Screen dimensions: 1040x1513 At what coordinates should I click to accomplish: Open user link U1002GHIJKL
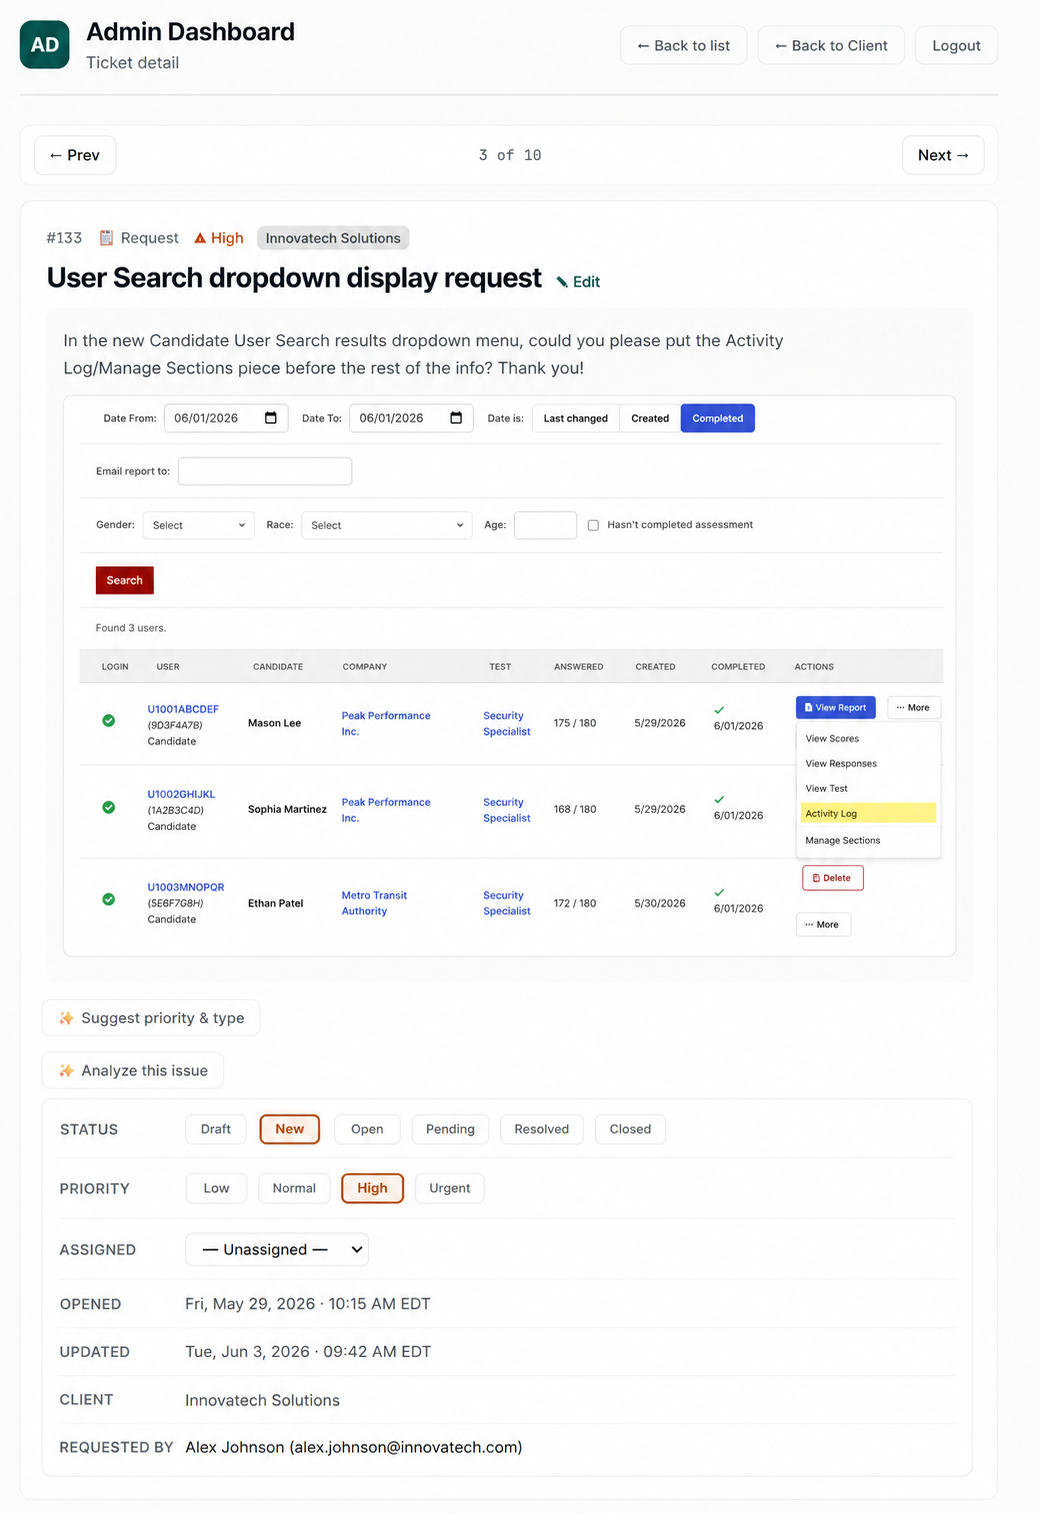point(181,794)
